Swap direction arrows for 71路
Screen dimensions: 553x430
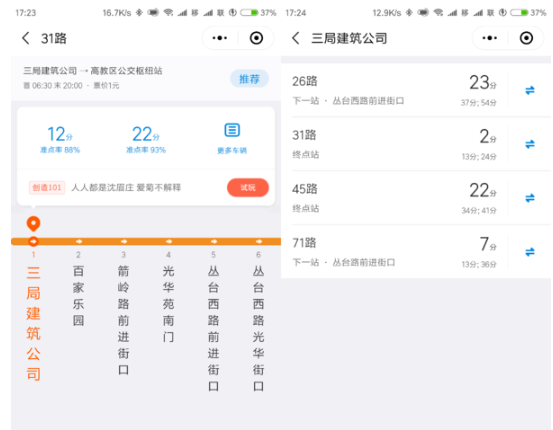click(x=530, y=252)
